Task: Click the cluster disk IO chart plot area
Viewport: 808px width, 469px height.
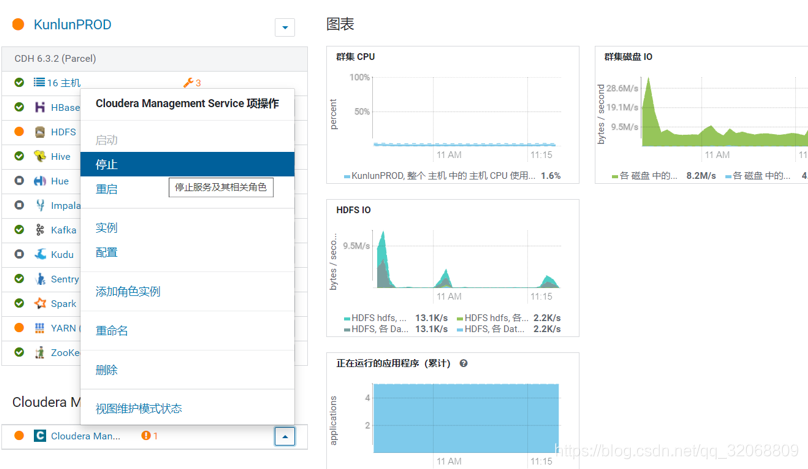Action: point(724,111)
